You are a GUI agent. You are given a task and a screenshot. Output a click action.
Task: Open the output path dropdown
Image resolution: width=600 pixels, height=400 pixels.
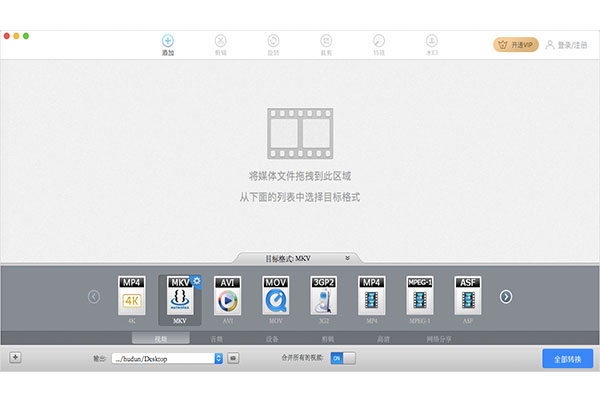pyautogui.click(x=218, y=358)
